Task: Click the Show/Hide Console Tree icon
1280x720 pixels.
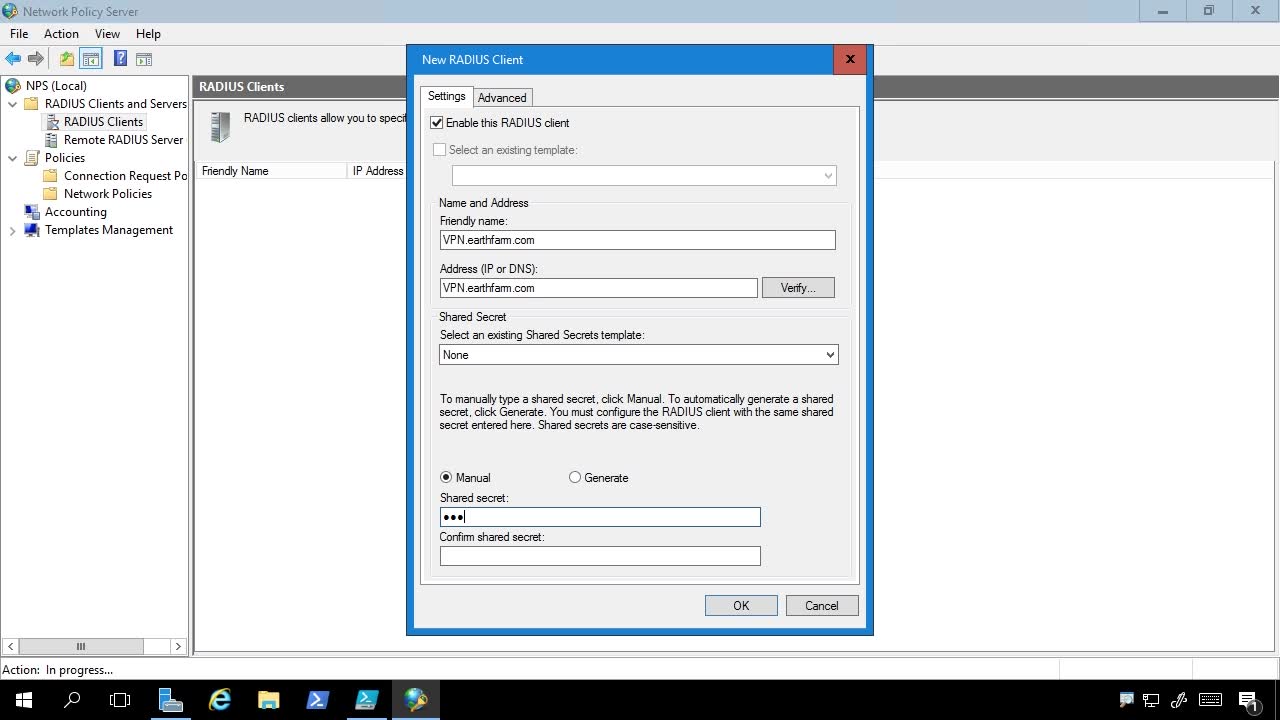Action: 91,59
